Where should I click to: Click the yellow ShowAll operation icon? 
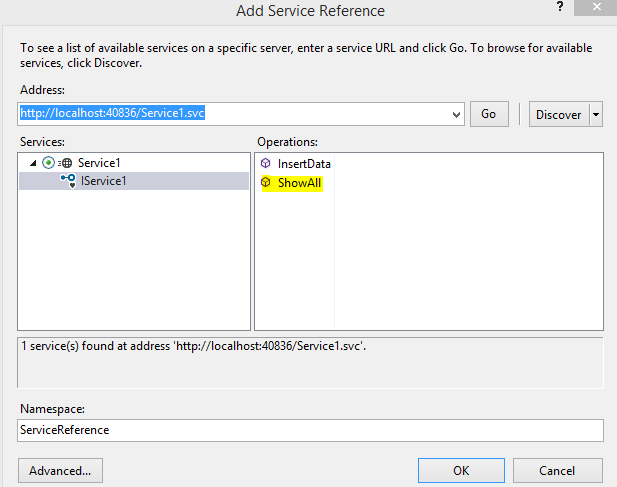point(266,183)
